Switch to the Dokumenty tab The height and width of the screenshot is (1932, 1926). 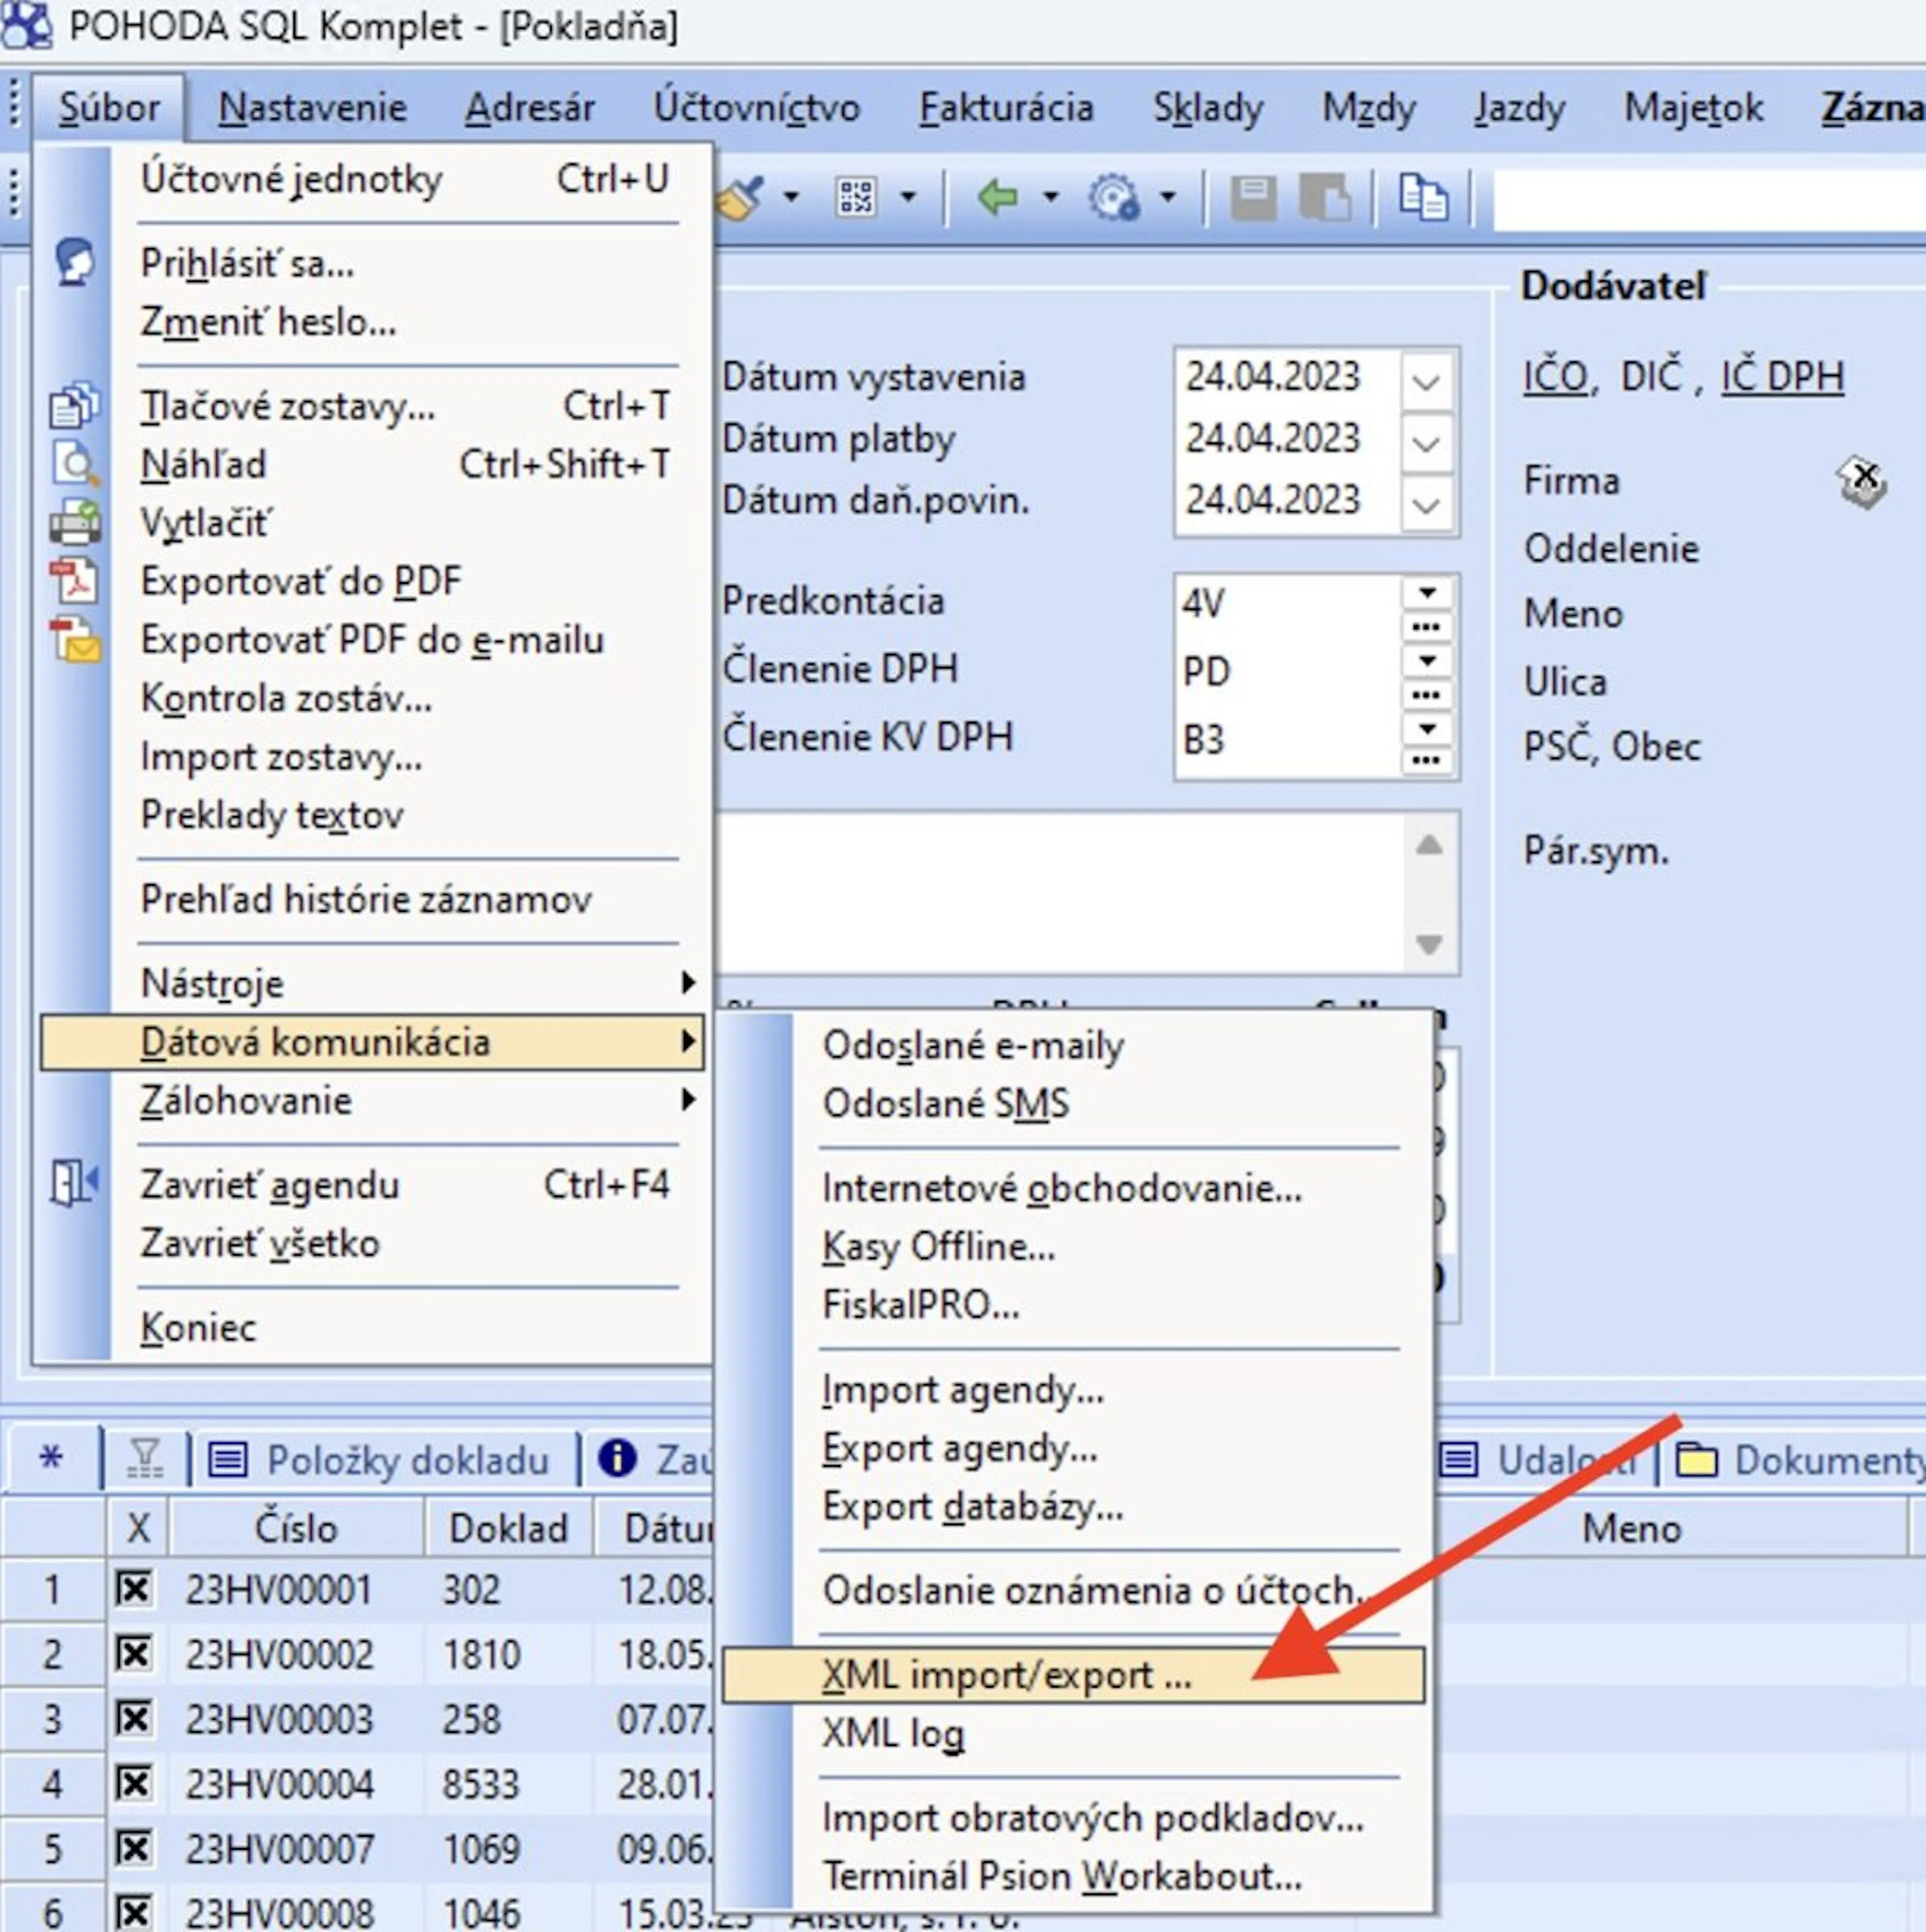pyautogui.click(x=1800, y=1460)
